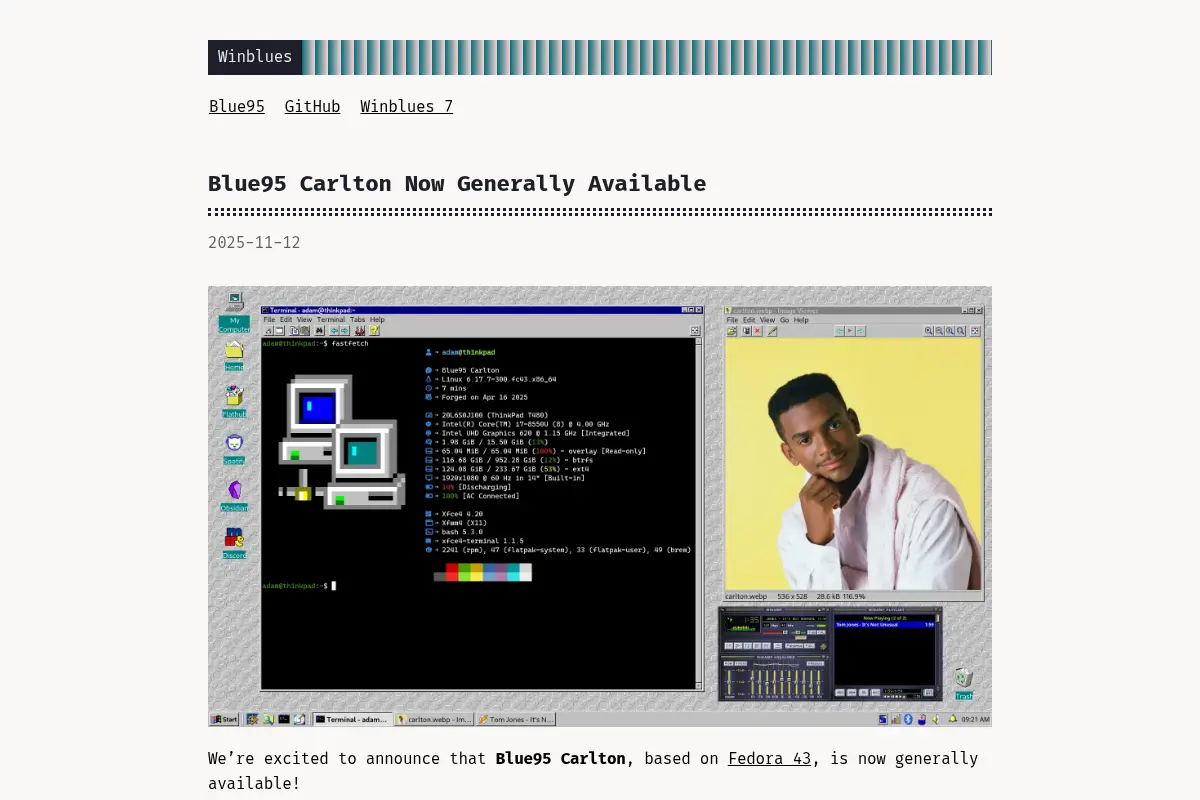Open the Winblues 7 navigation link

click(406, 107)
